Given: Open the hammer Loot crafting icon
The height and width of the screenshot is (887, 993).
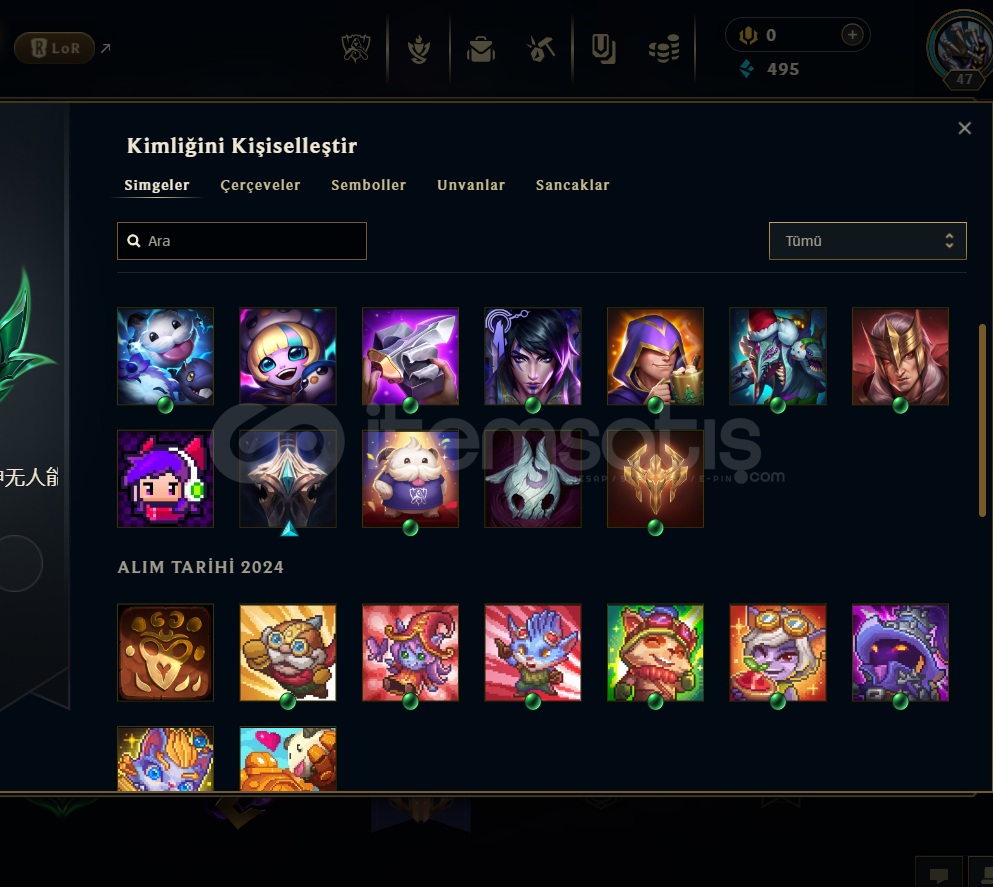Looking at the screenshot, I should 541,49.
